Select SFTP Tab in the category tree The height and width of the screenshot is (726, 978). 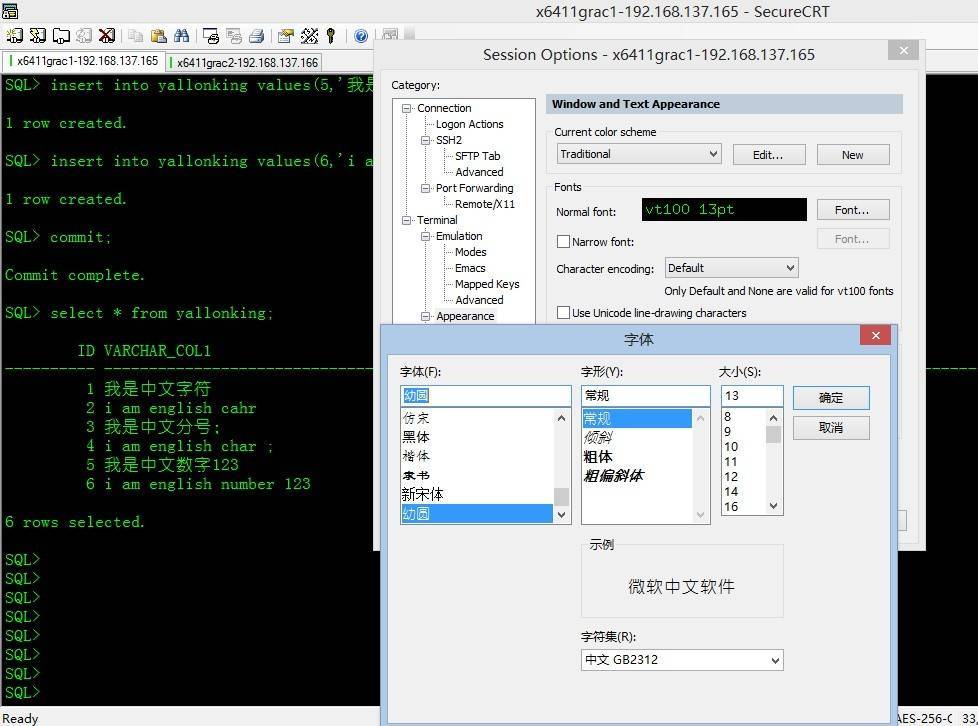click(x=477, y=156)
